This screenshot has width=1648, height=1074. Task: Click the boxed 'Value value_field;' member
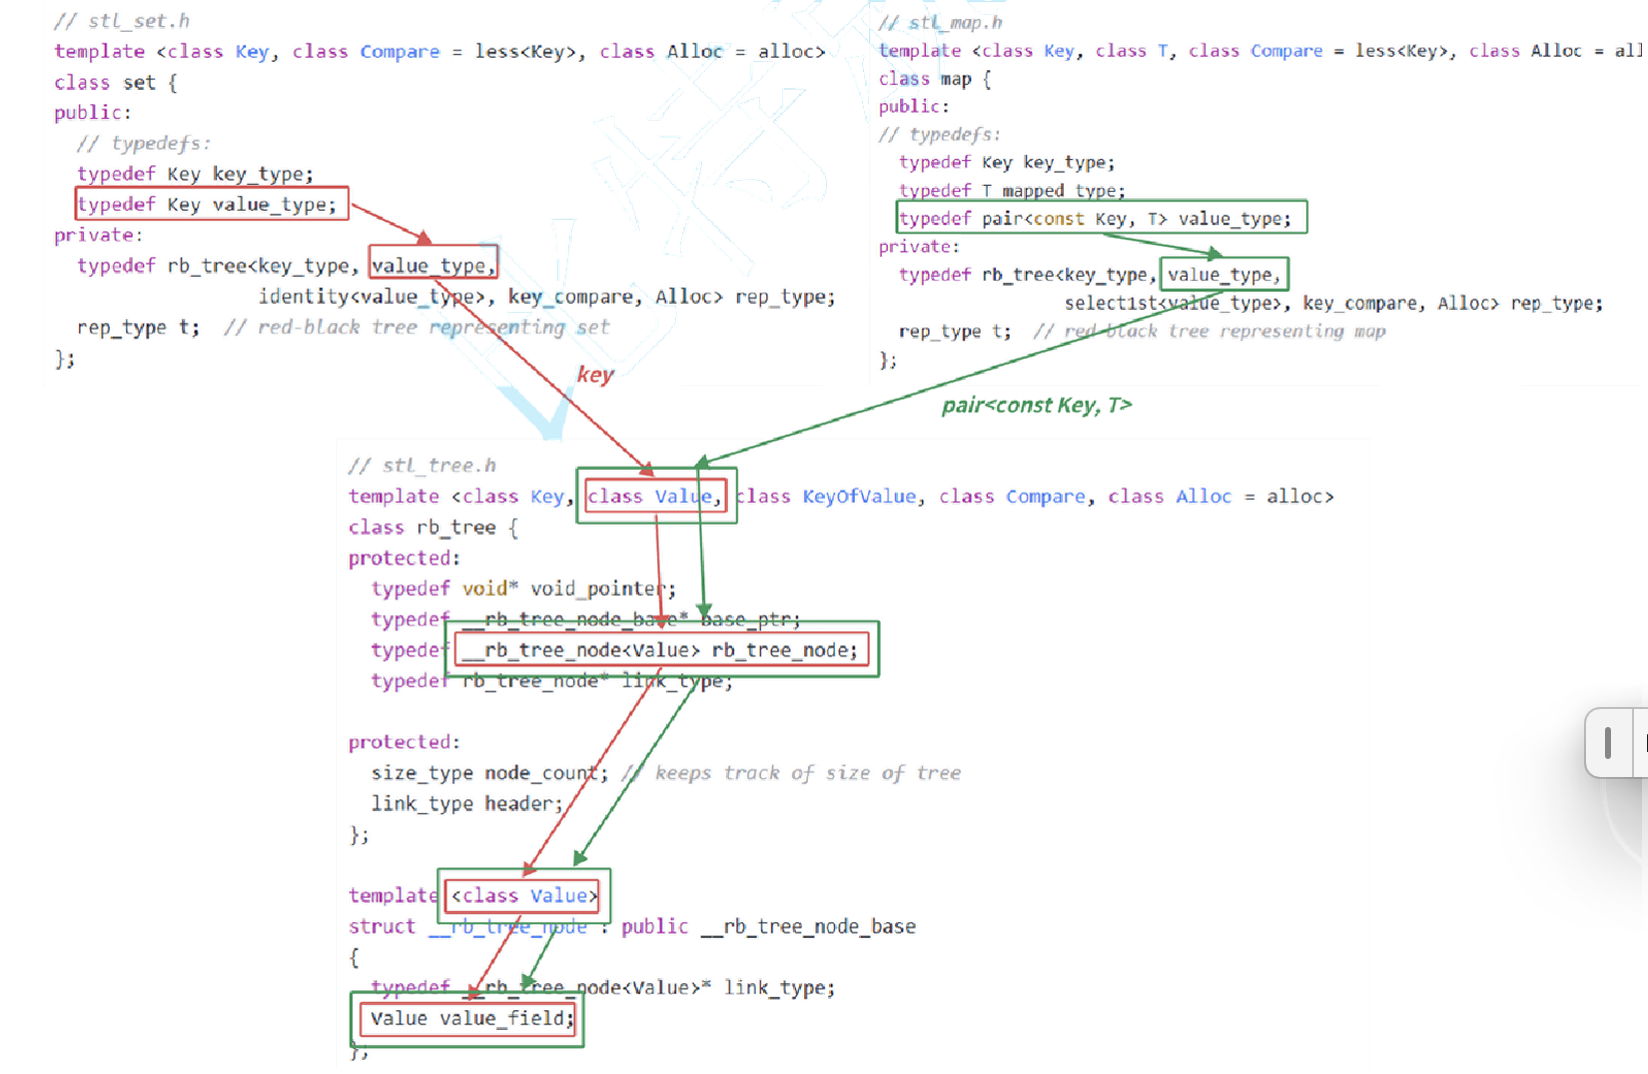tap(467, 1019)
